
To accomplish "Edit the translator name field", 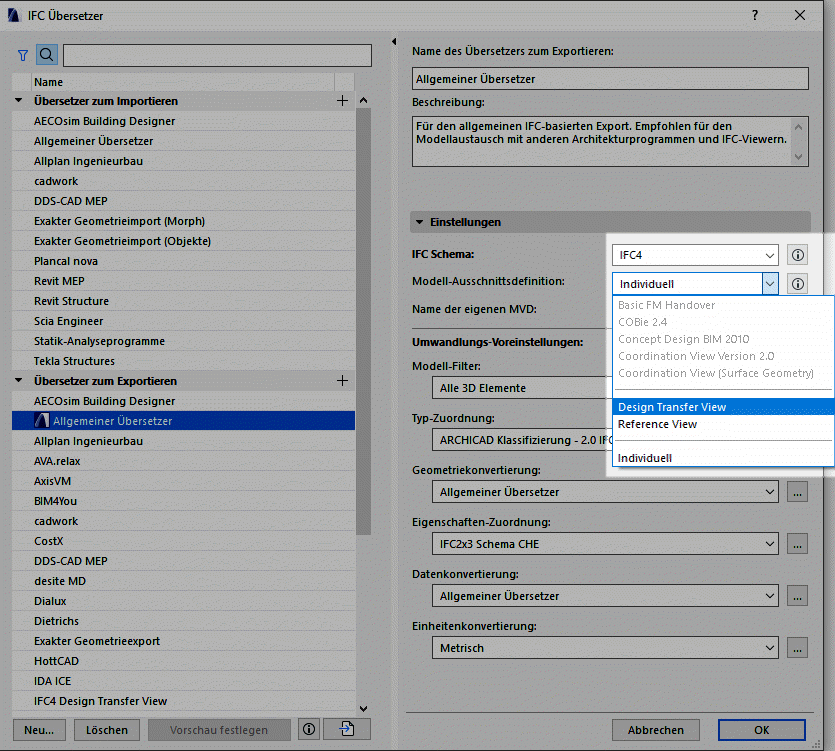I will tap(610, 79).
